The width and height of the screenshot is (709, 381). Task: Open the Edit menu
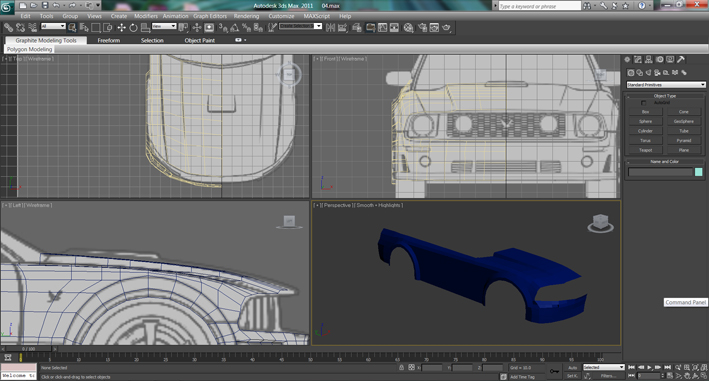click(25, 16)
